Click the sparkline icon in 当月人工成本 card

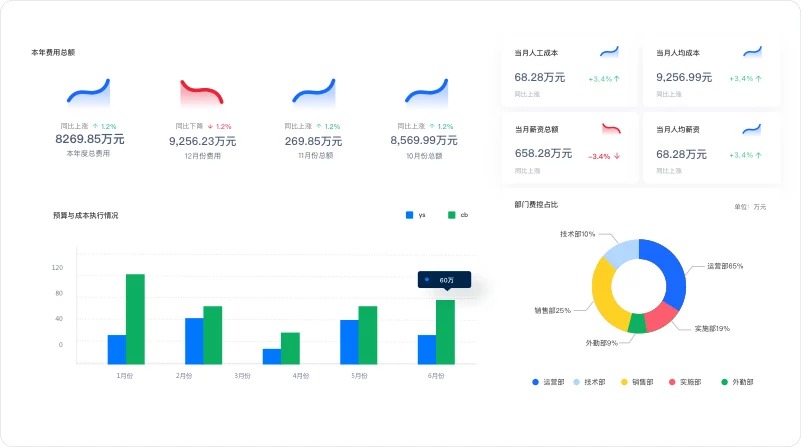609,52
